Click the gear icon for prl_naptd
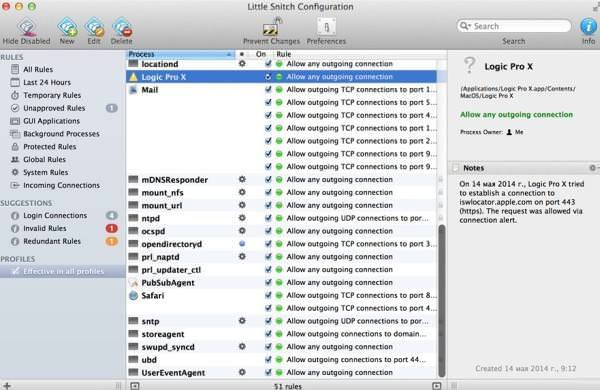The image size is (600, 390). (242, 256)
